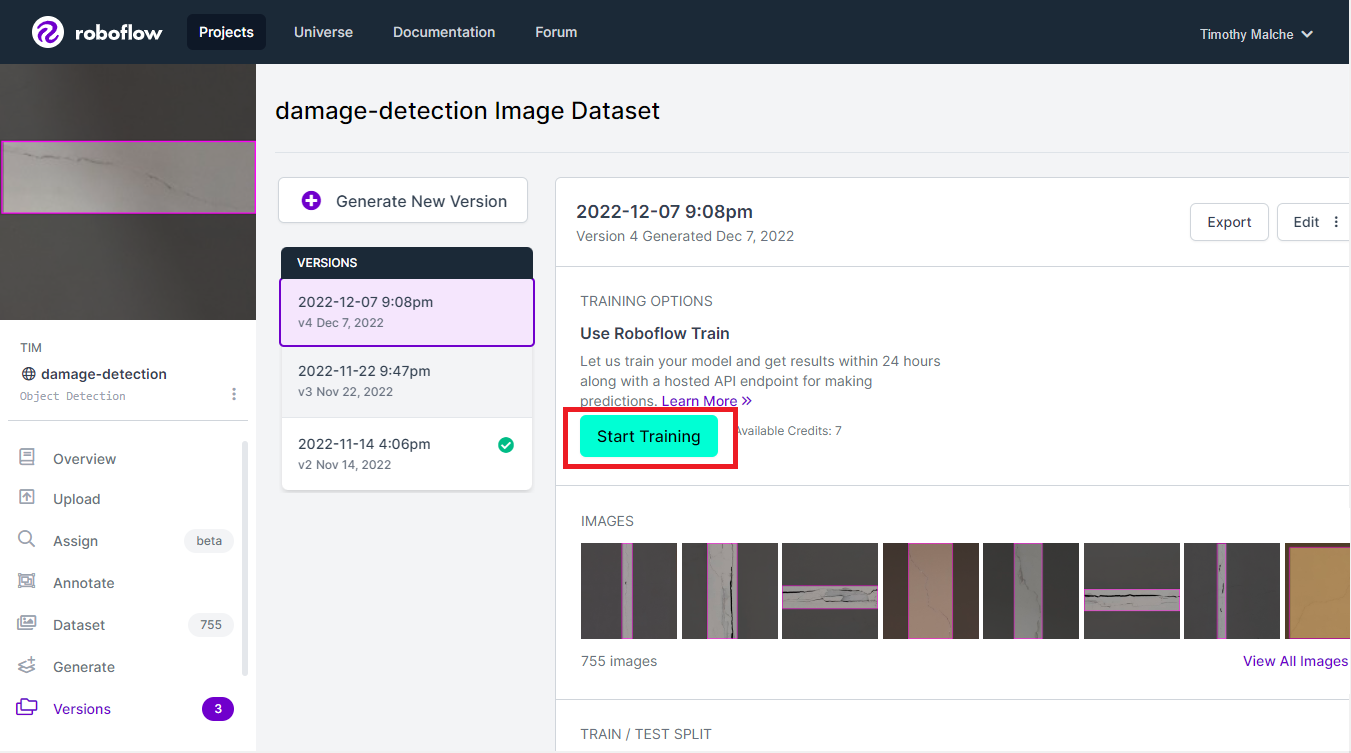Go to Universe in top navigation
The width and height of the screenshot is (1351, 753).
point(323,32)
